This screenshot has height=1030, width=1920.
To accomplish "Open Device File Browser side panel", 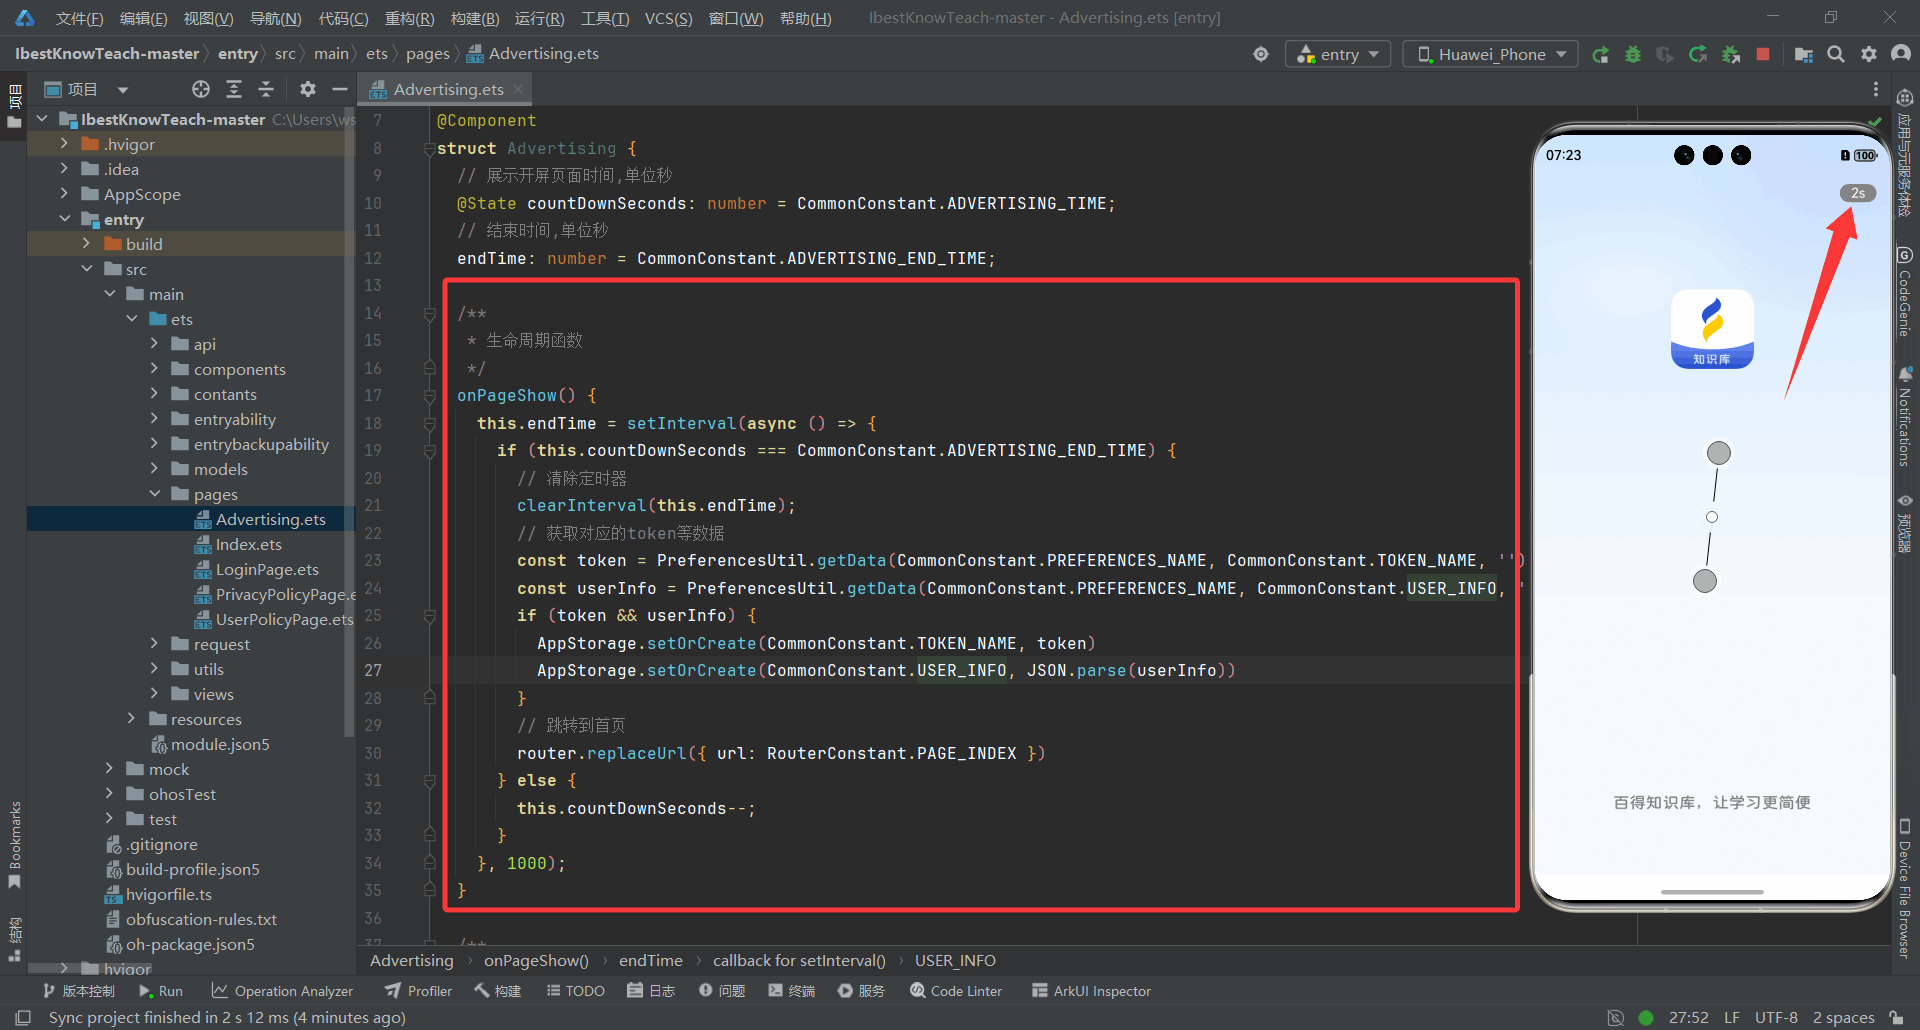I will [x=1905, y=889].
